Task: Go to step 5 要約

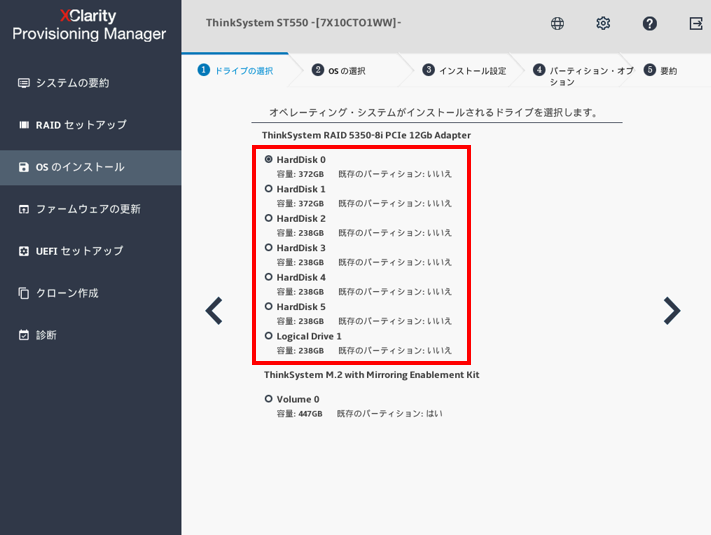Action: point(660,71)
